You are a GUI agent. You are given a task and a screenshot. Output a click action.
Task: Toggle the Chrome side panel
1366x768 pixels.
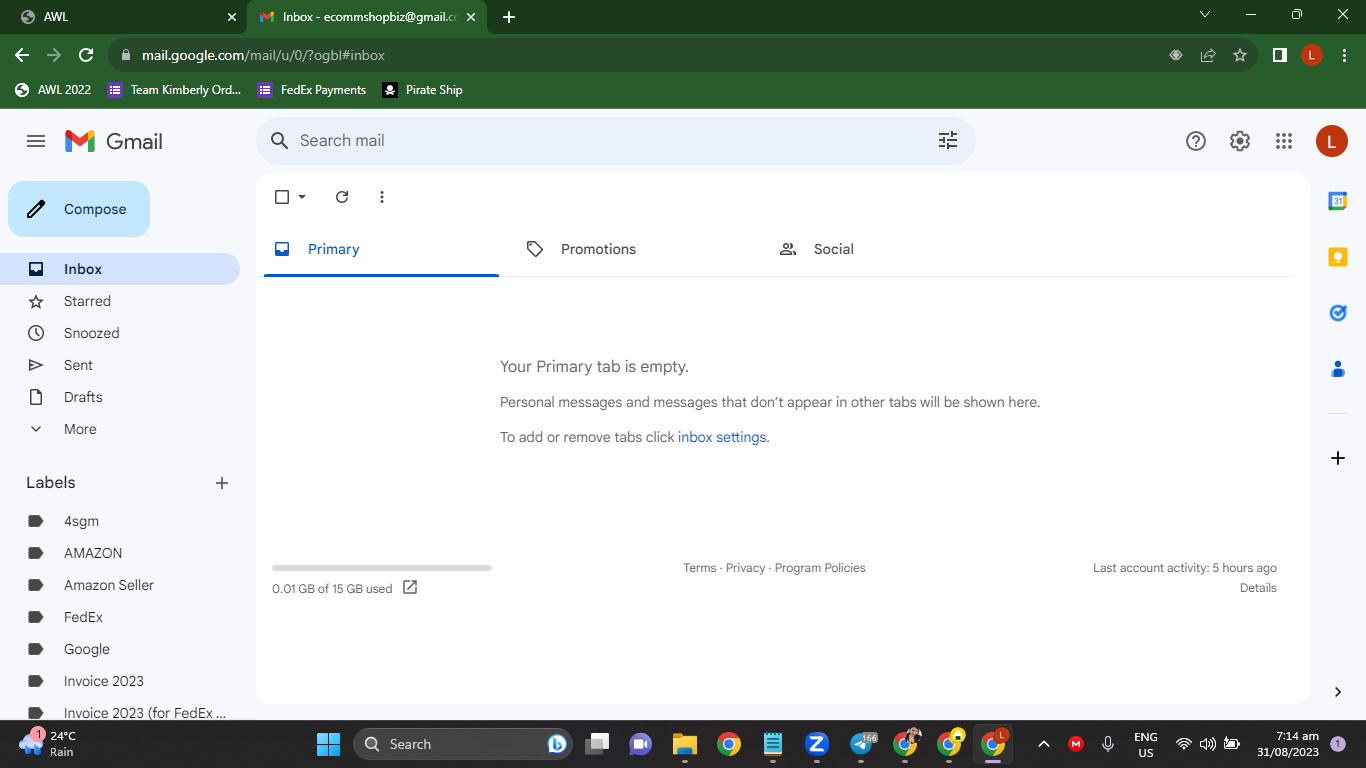point(1279,55)
